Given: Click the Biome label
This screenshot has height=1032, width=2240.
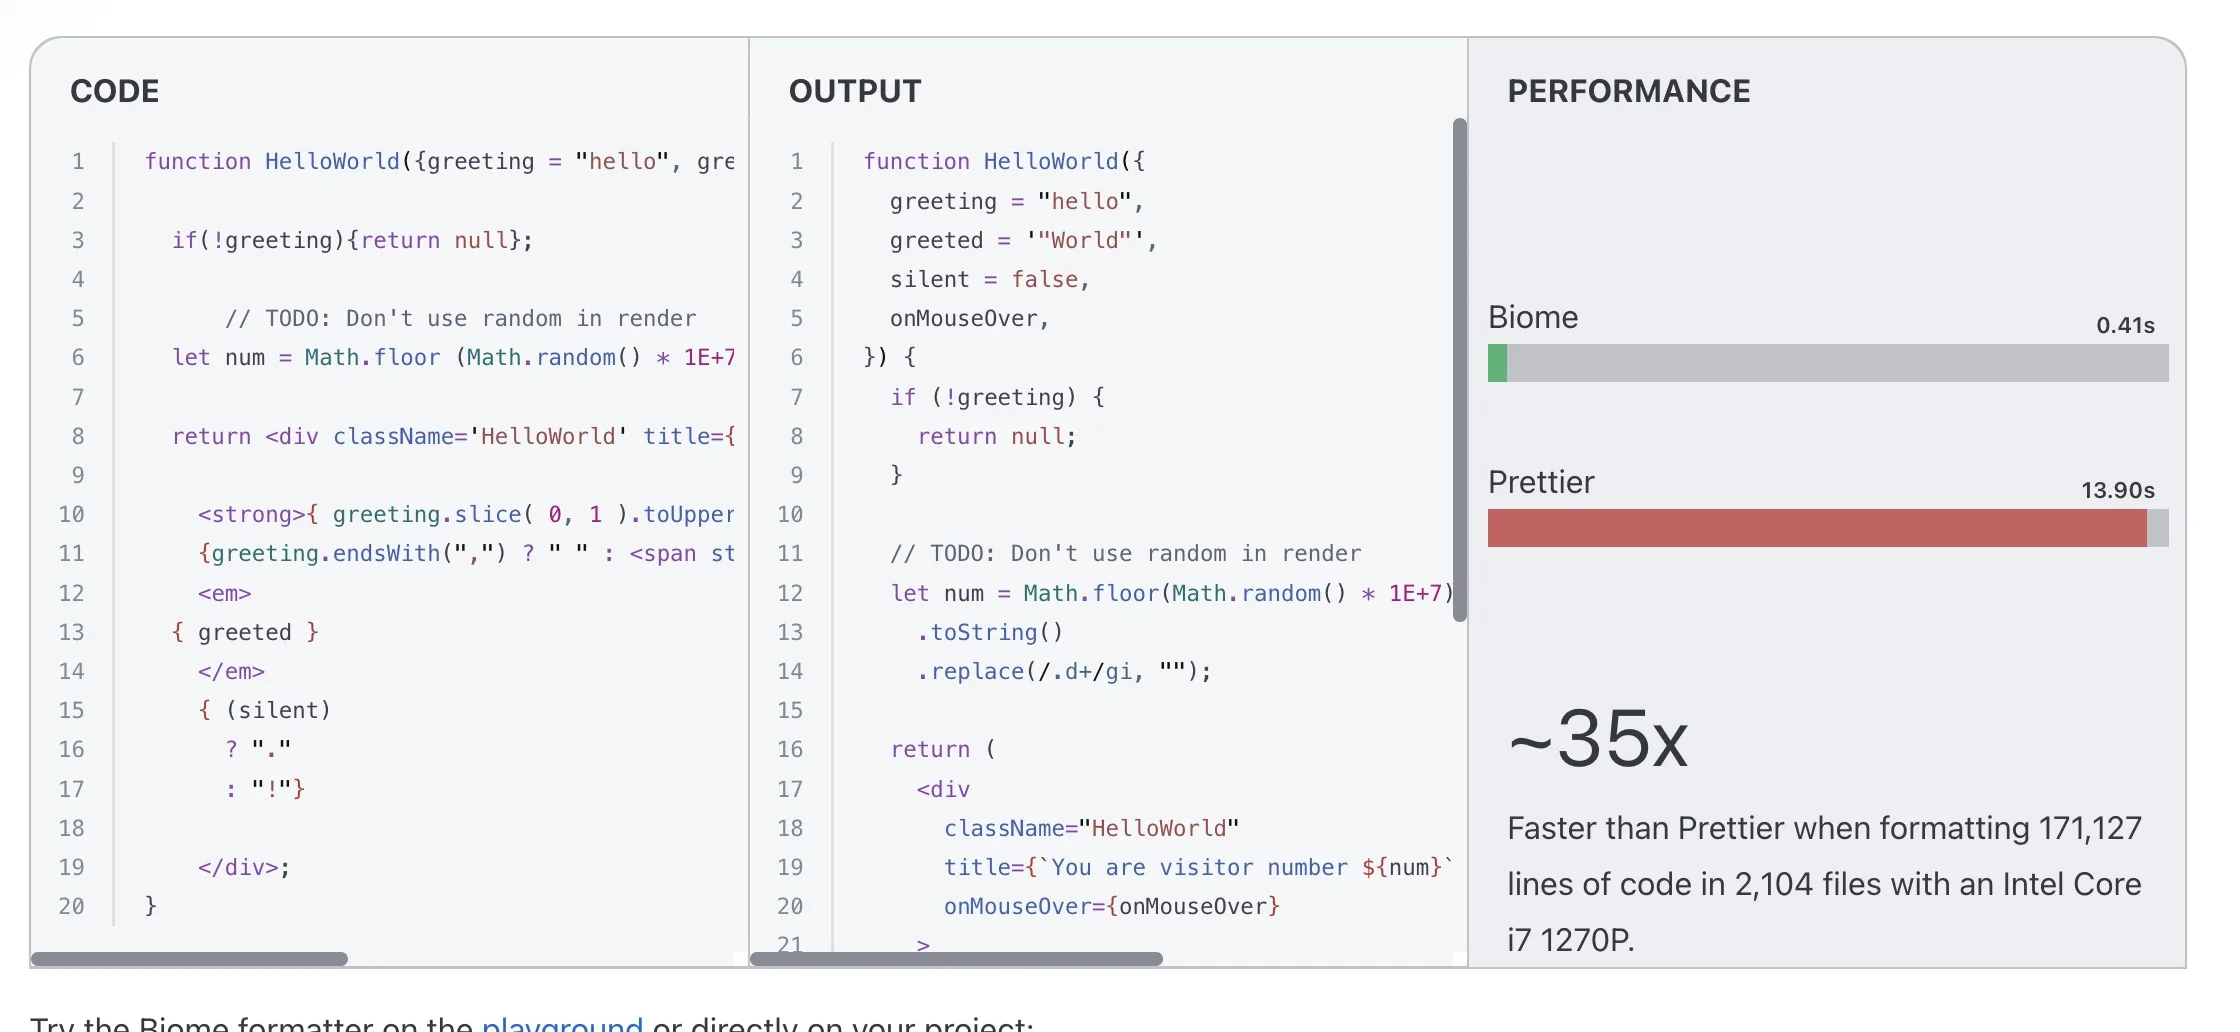Looking at the screenshot, I should 1532,317.
